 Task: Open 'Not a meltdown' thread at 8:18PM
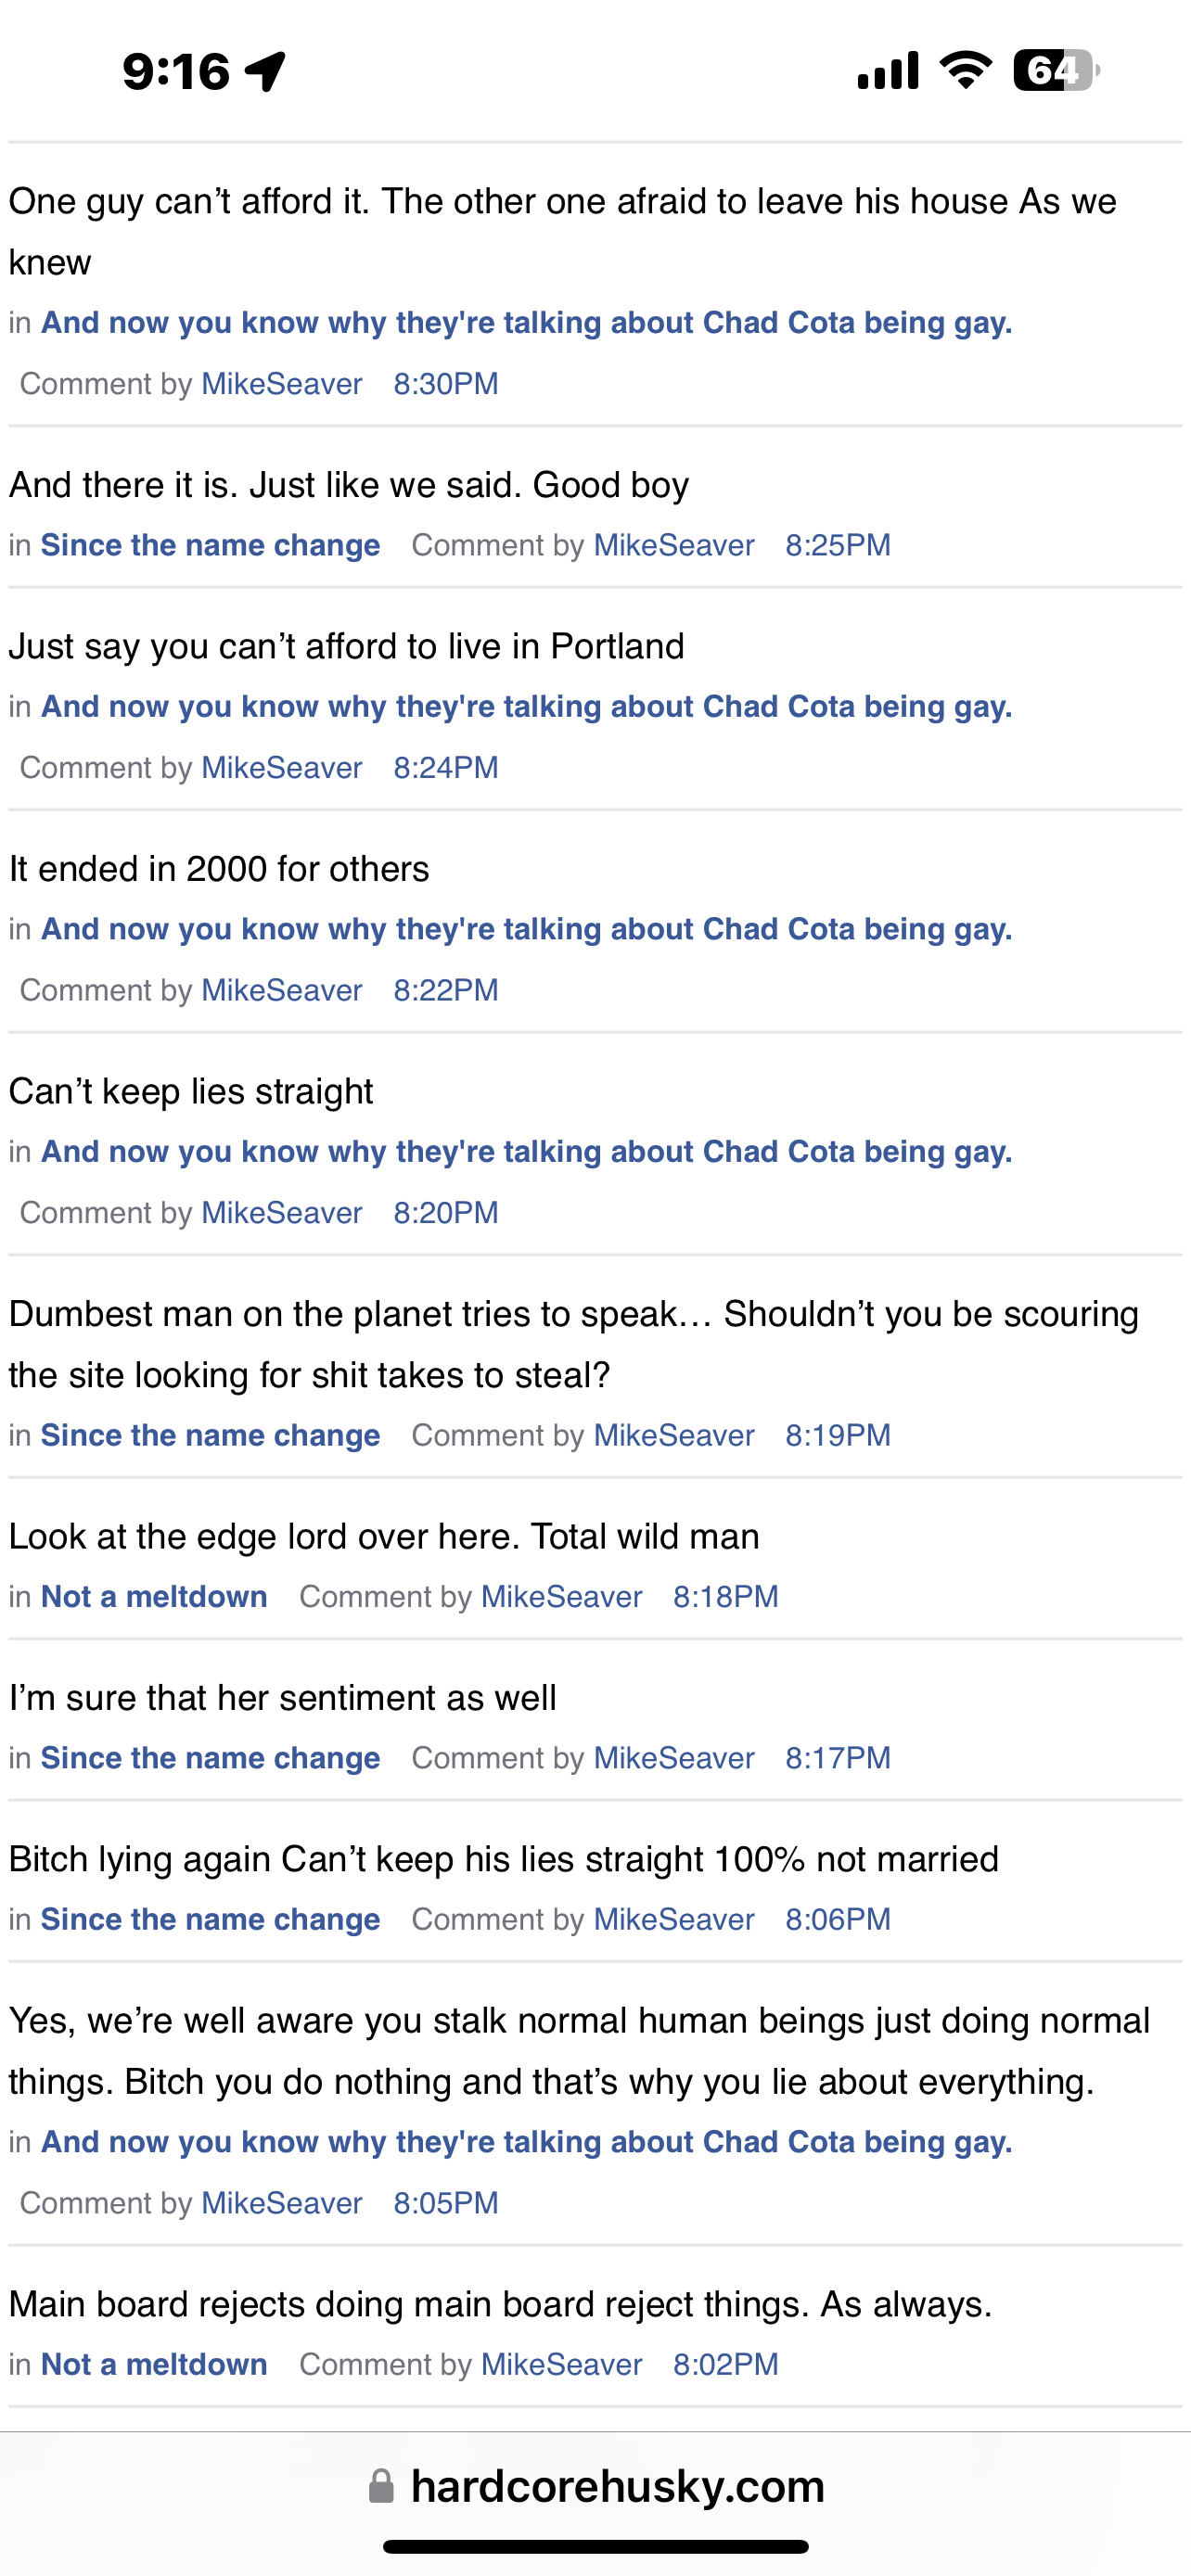(x=154, y=1596)
